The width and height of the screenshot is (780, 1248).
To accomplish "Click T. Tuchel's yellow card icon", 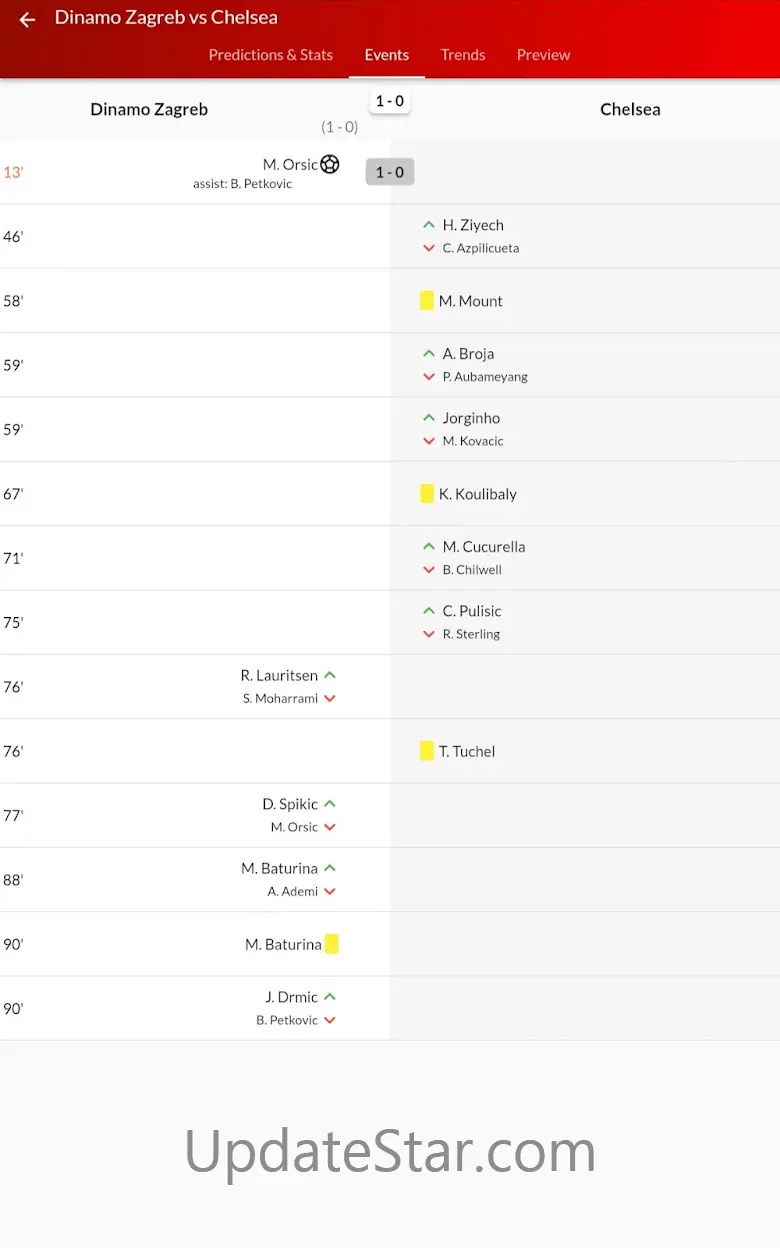I will point(427,751).
